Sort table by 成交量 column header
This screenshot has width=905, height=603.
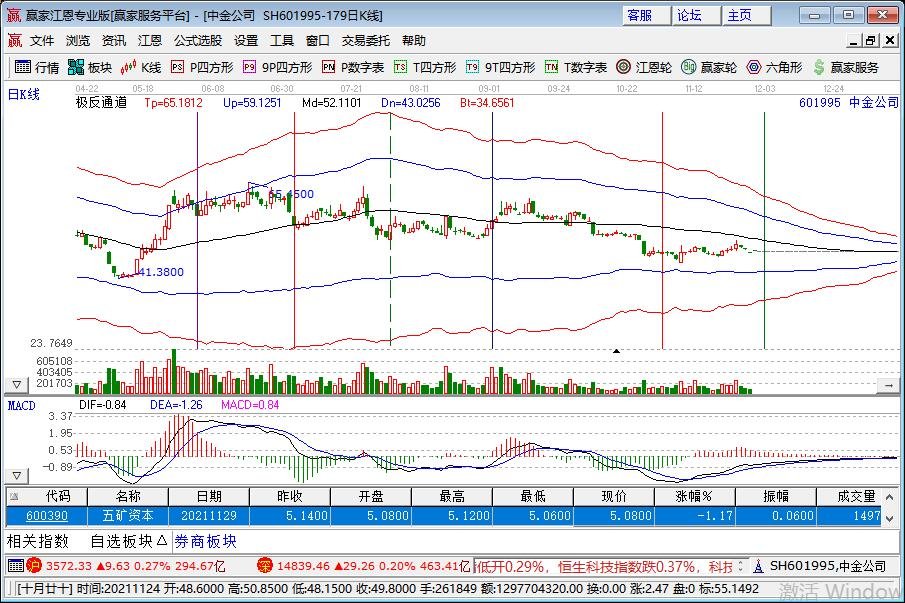click(857, 496)
